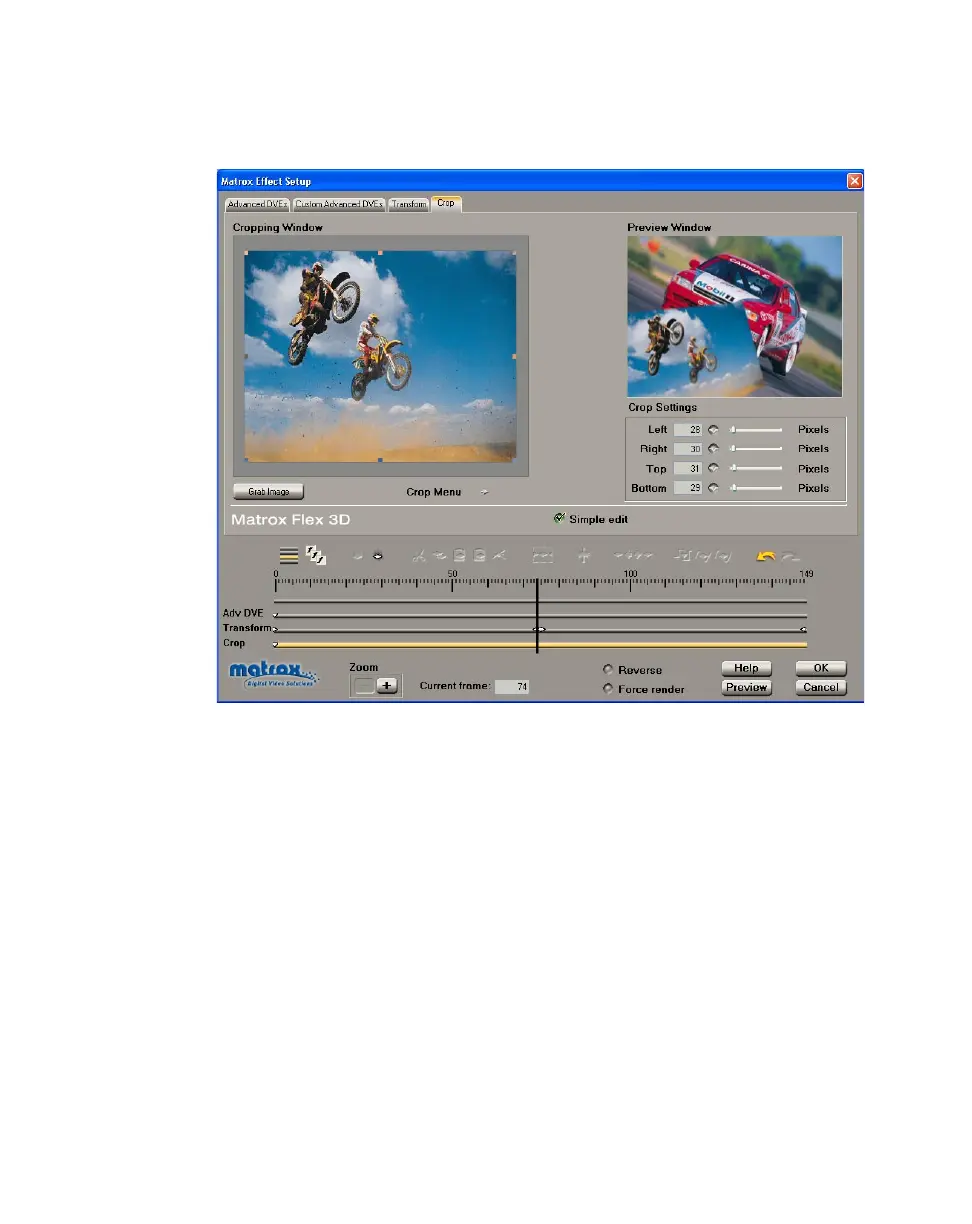Click the Right crop value field
This screenshot has width=972, height=1224.
coord(687,449)
